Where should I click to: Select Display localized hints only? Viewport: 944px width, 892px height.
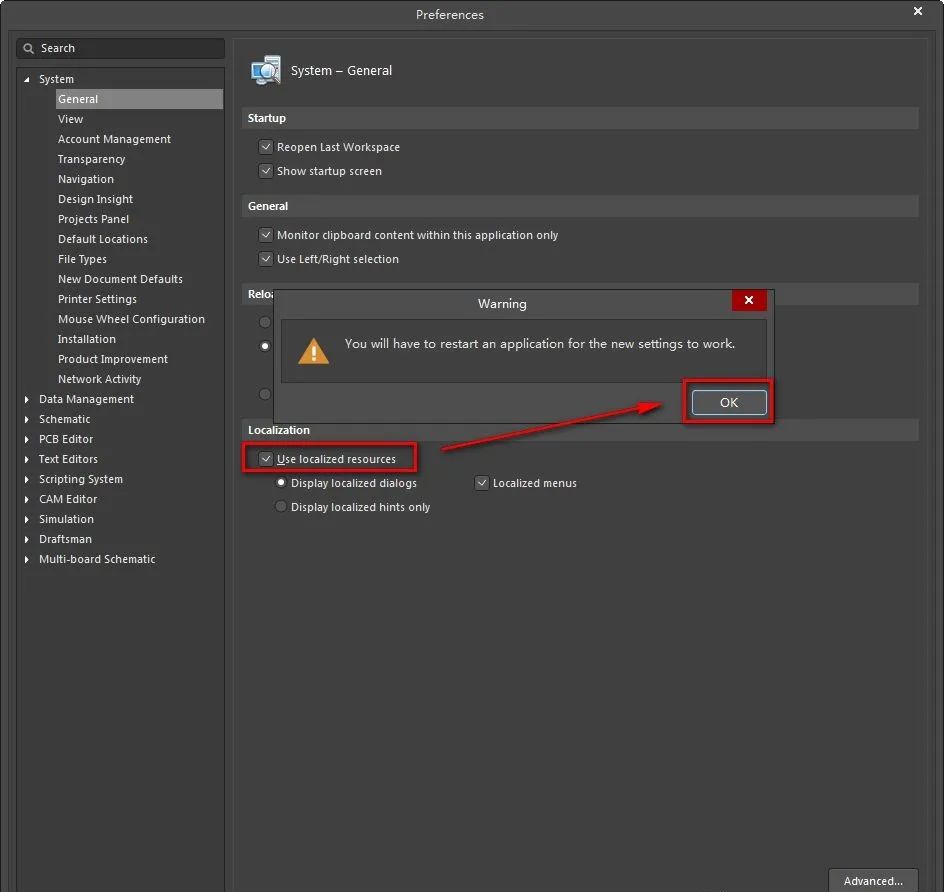click(281, 507)
